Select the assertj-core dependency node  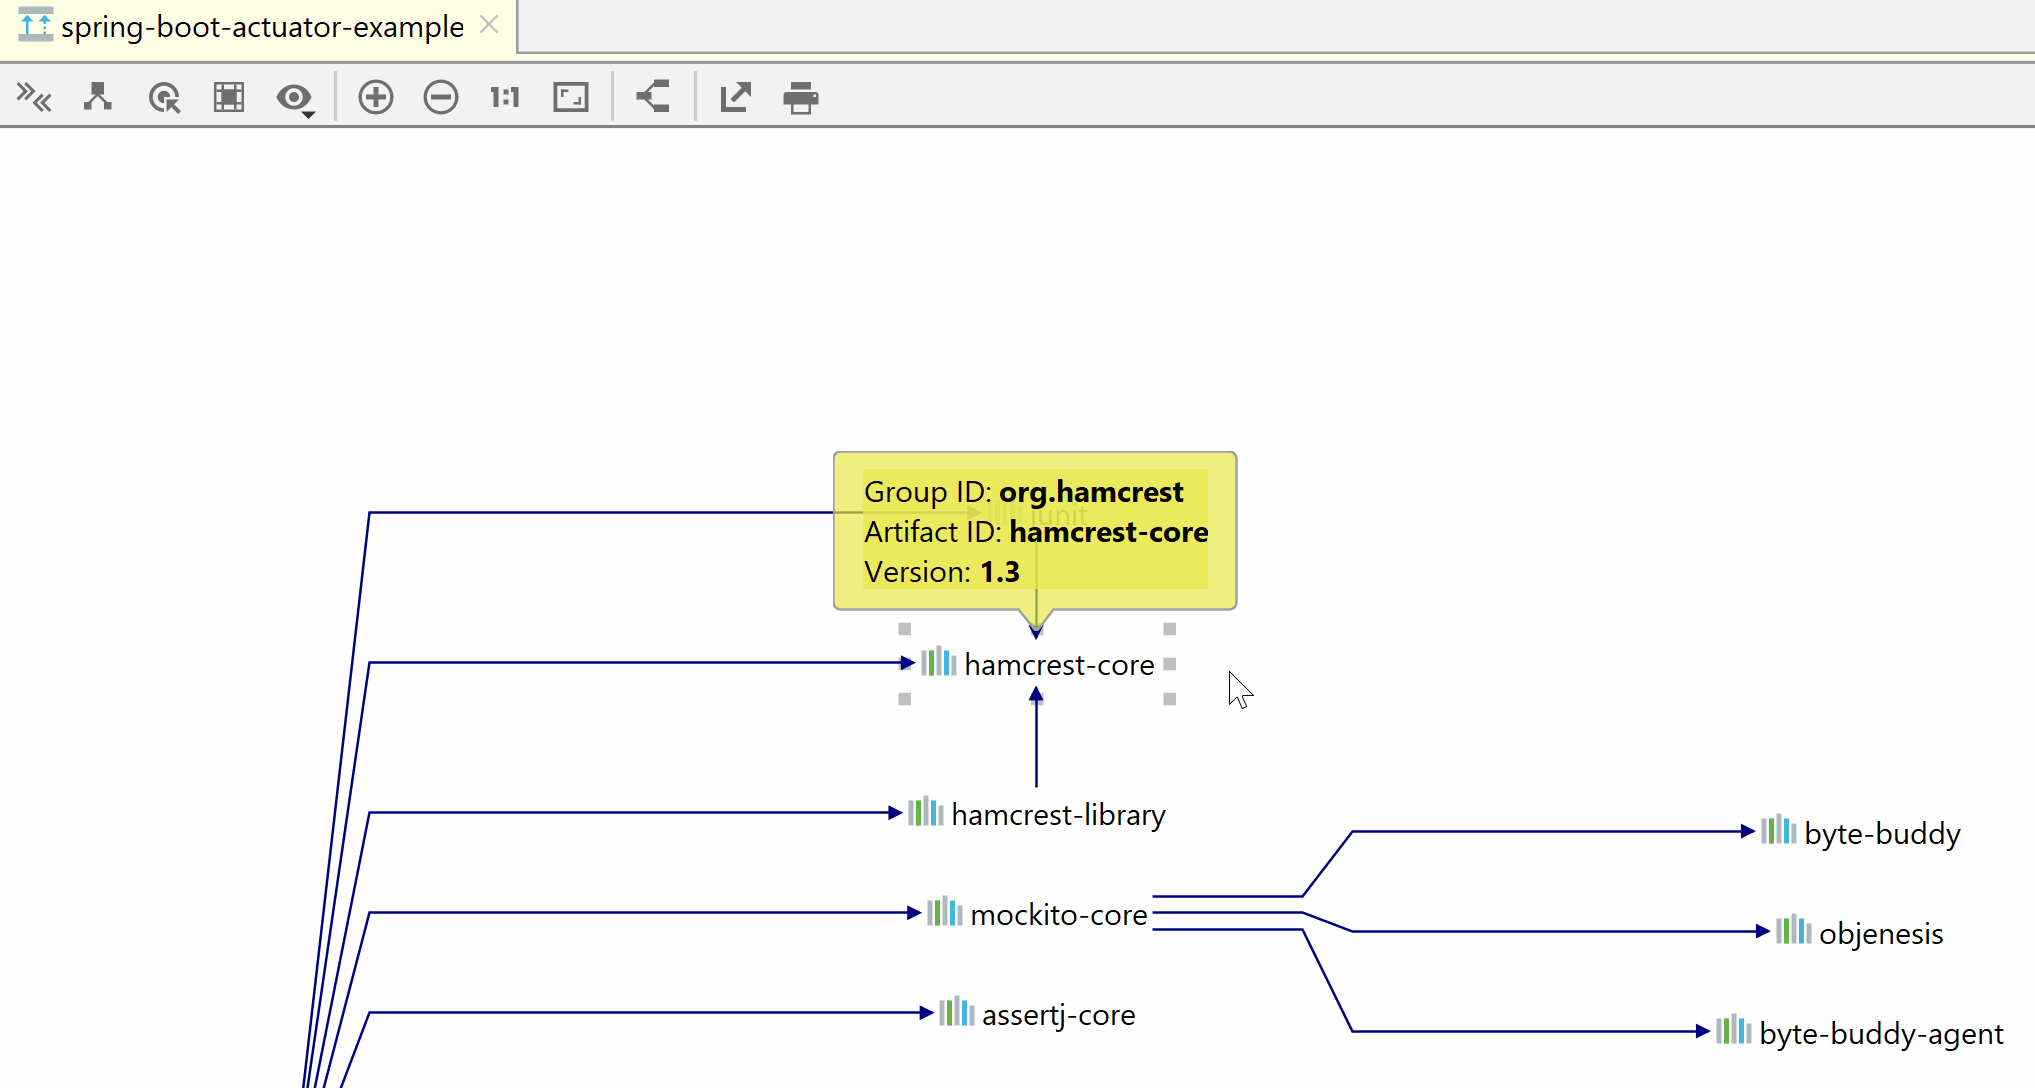(x=1058, y=1014)
